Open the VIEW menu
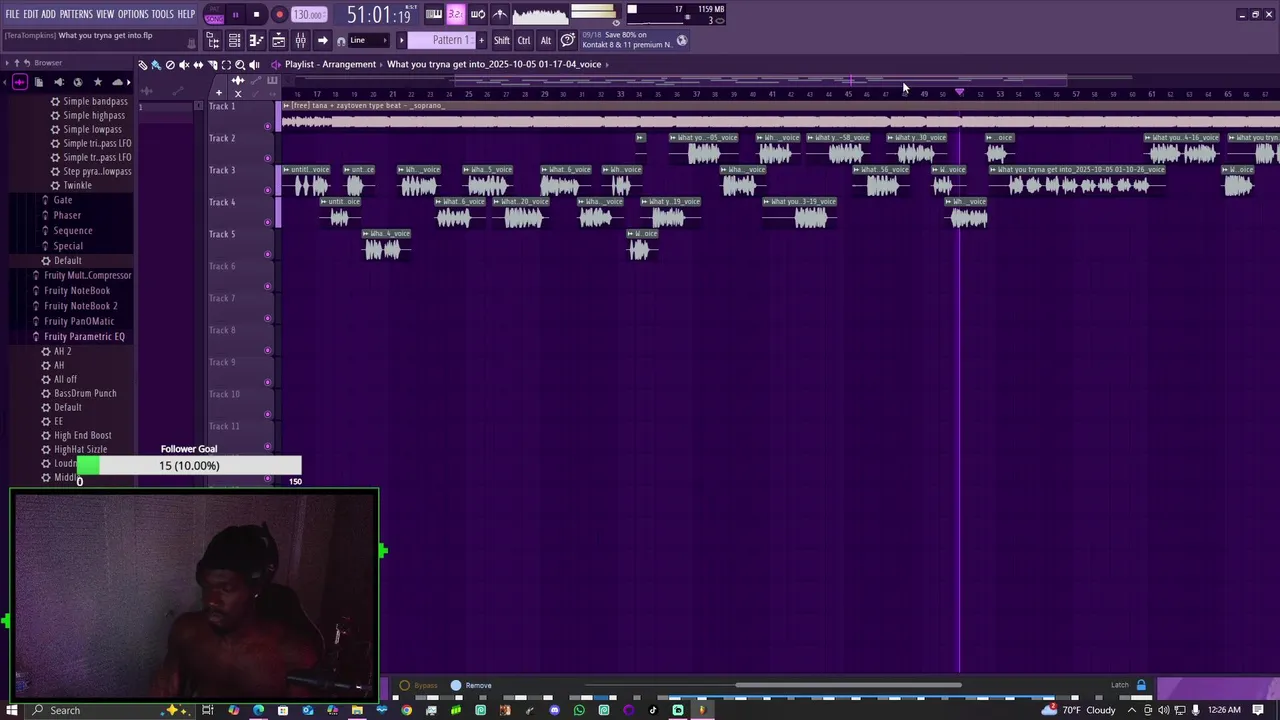This screenshot has height=720, width=1280. pos(105,14)
